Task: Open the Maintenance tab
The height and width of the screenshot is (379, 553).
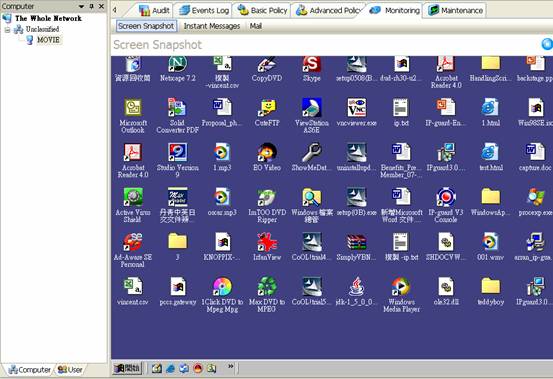Action: click(455, 11)
